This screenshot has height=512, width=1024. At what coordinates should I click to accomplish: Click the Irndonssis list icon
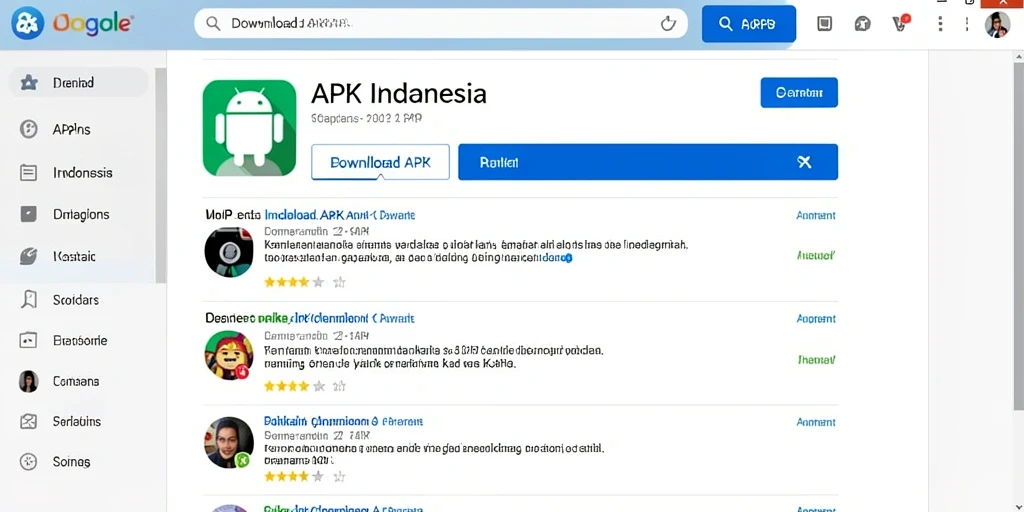(x=29, y=173)
